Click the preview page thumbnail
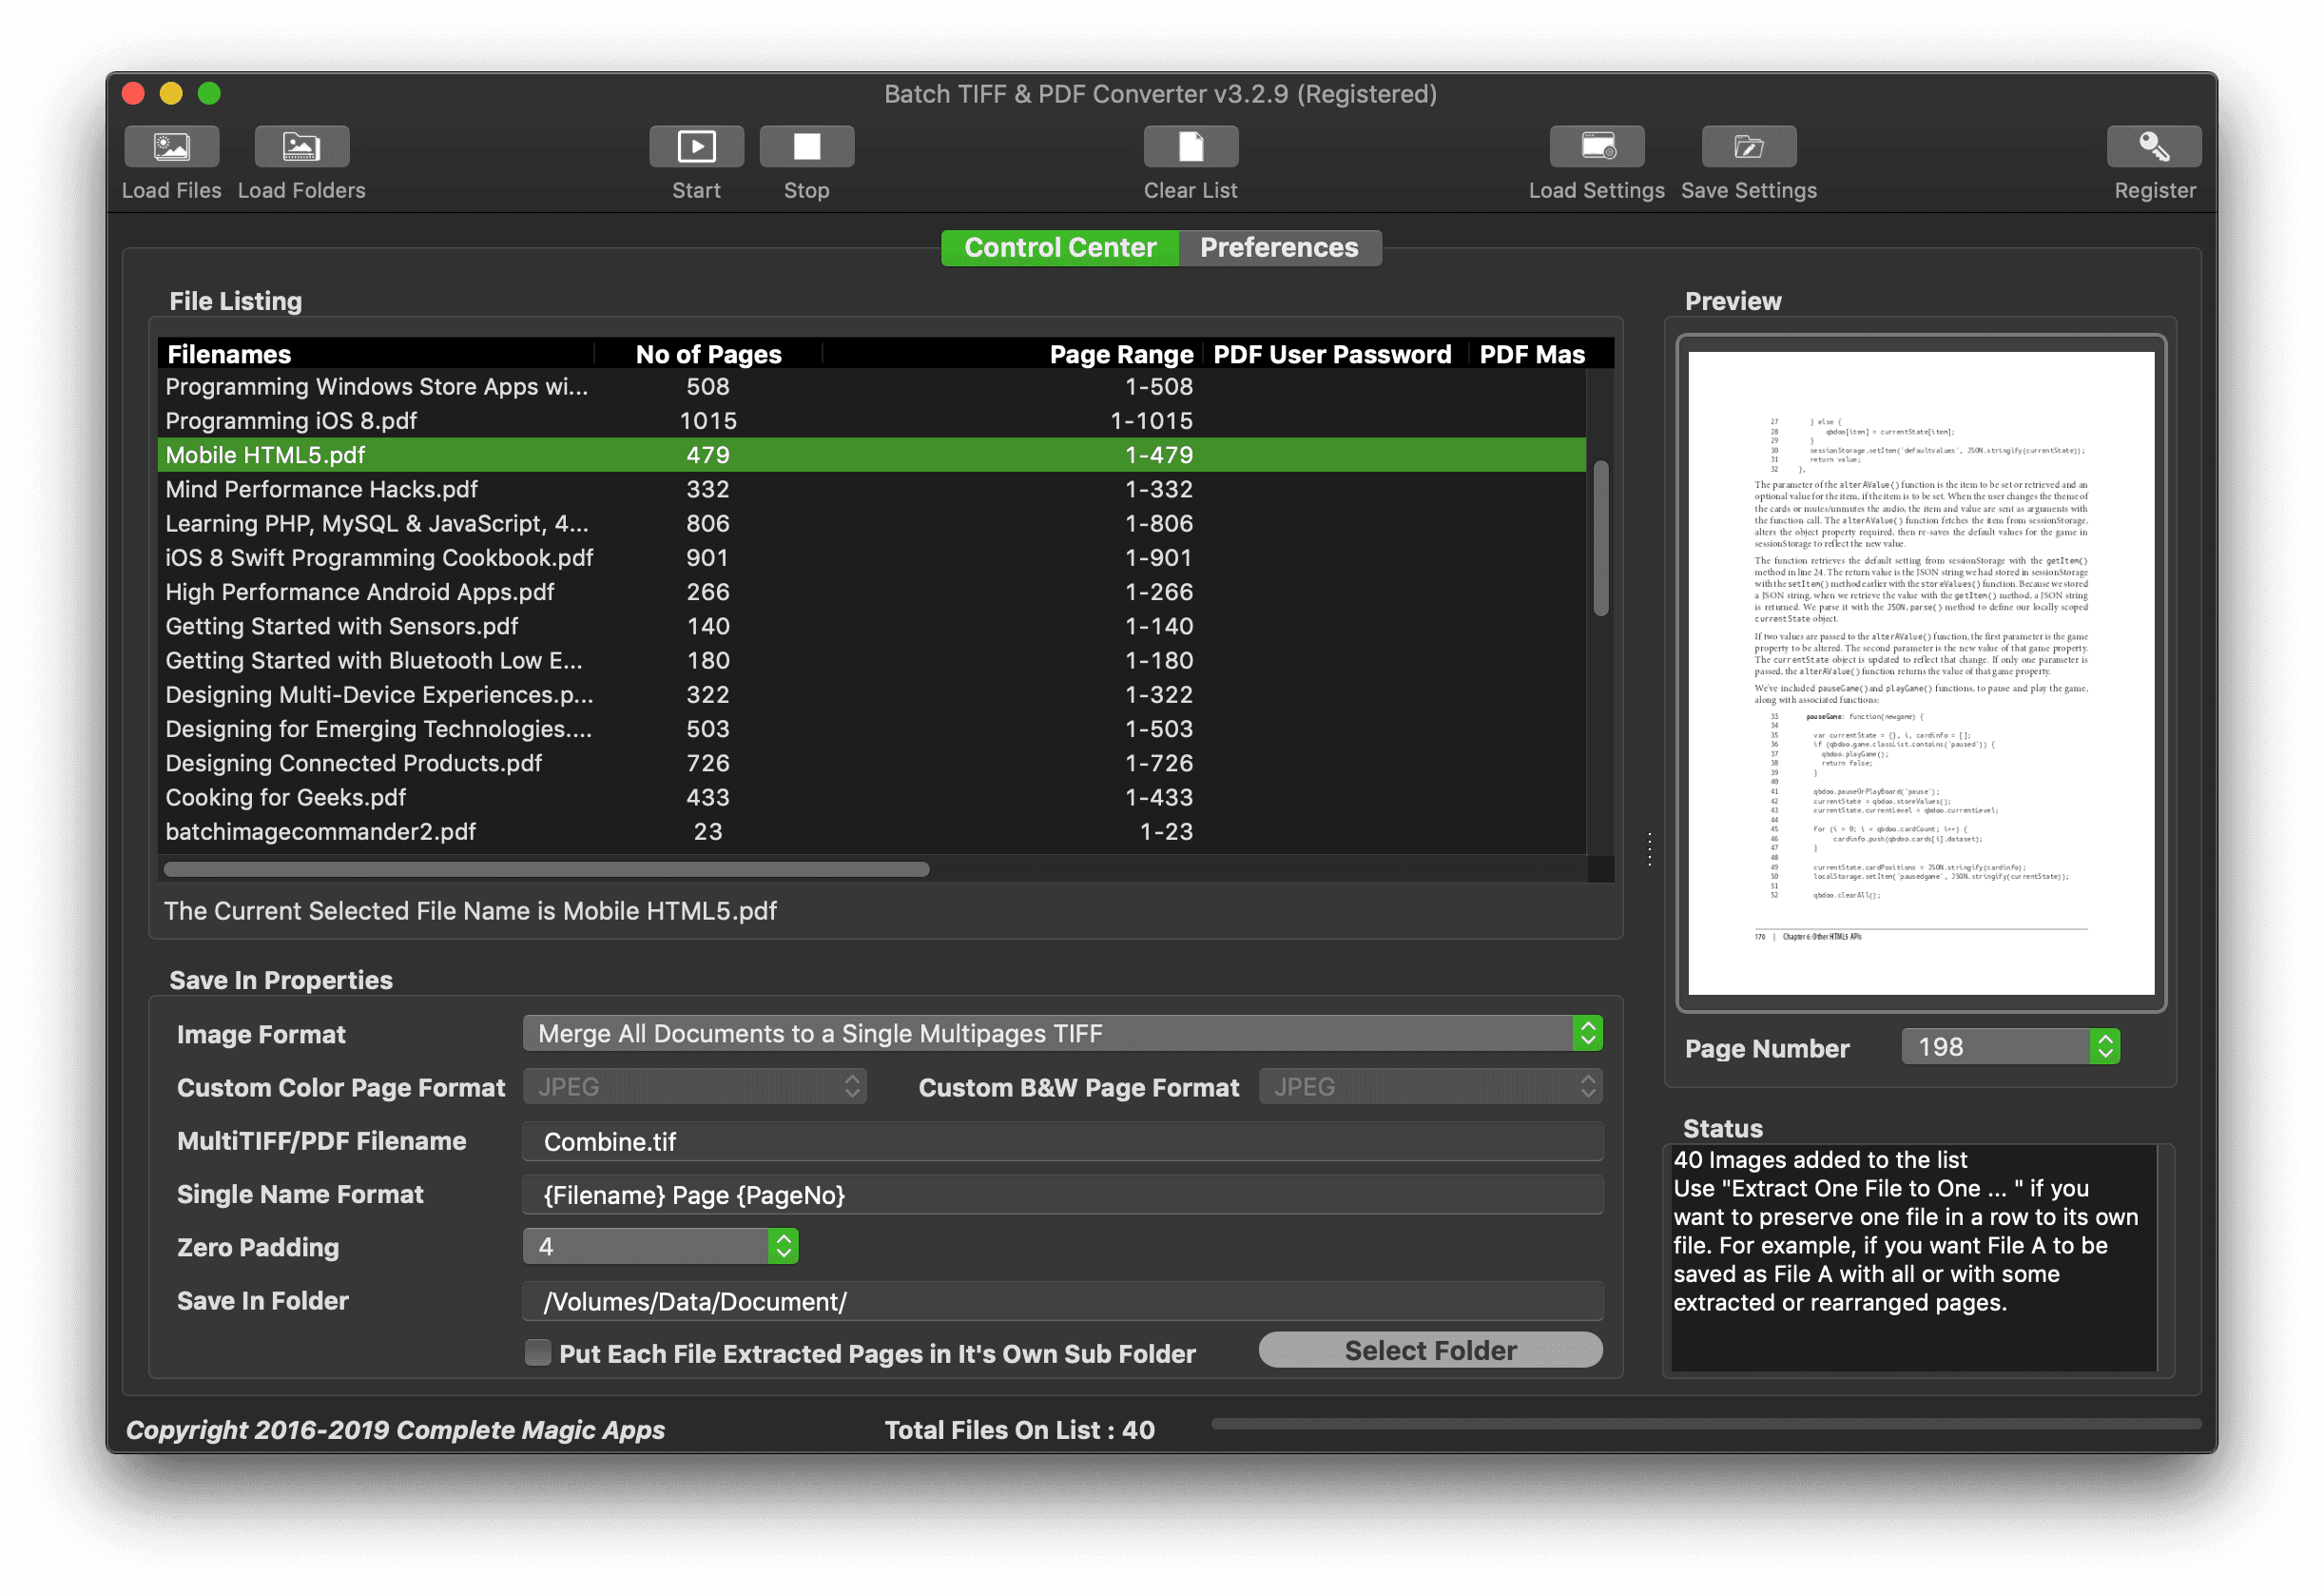The height and width of the screenshot is (1594, 2324). (x=1921, y=673)
